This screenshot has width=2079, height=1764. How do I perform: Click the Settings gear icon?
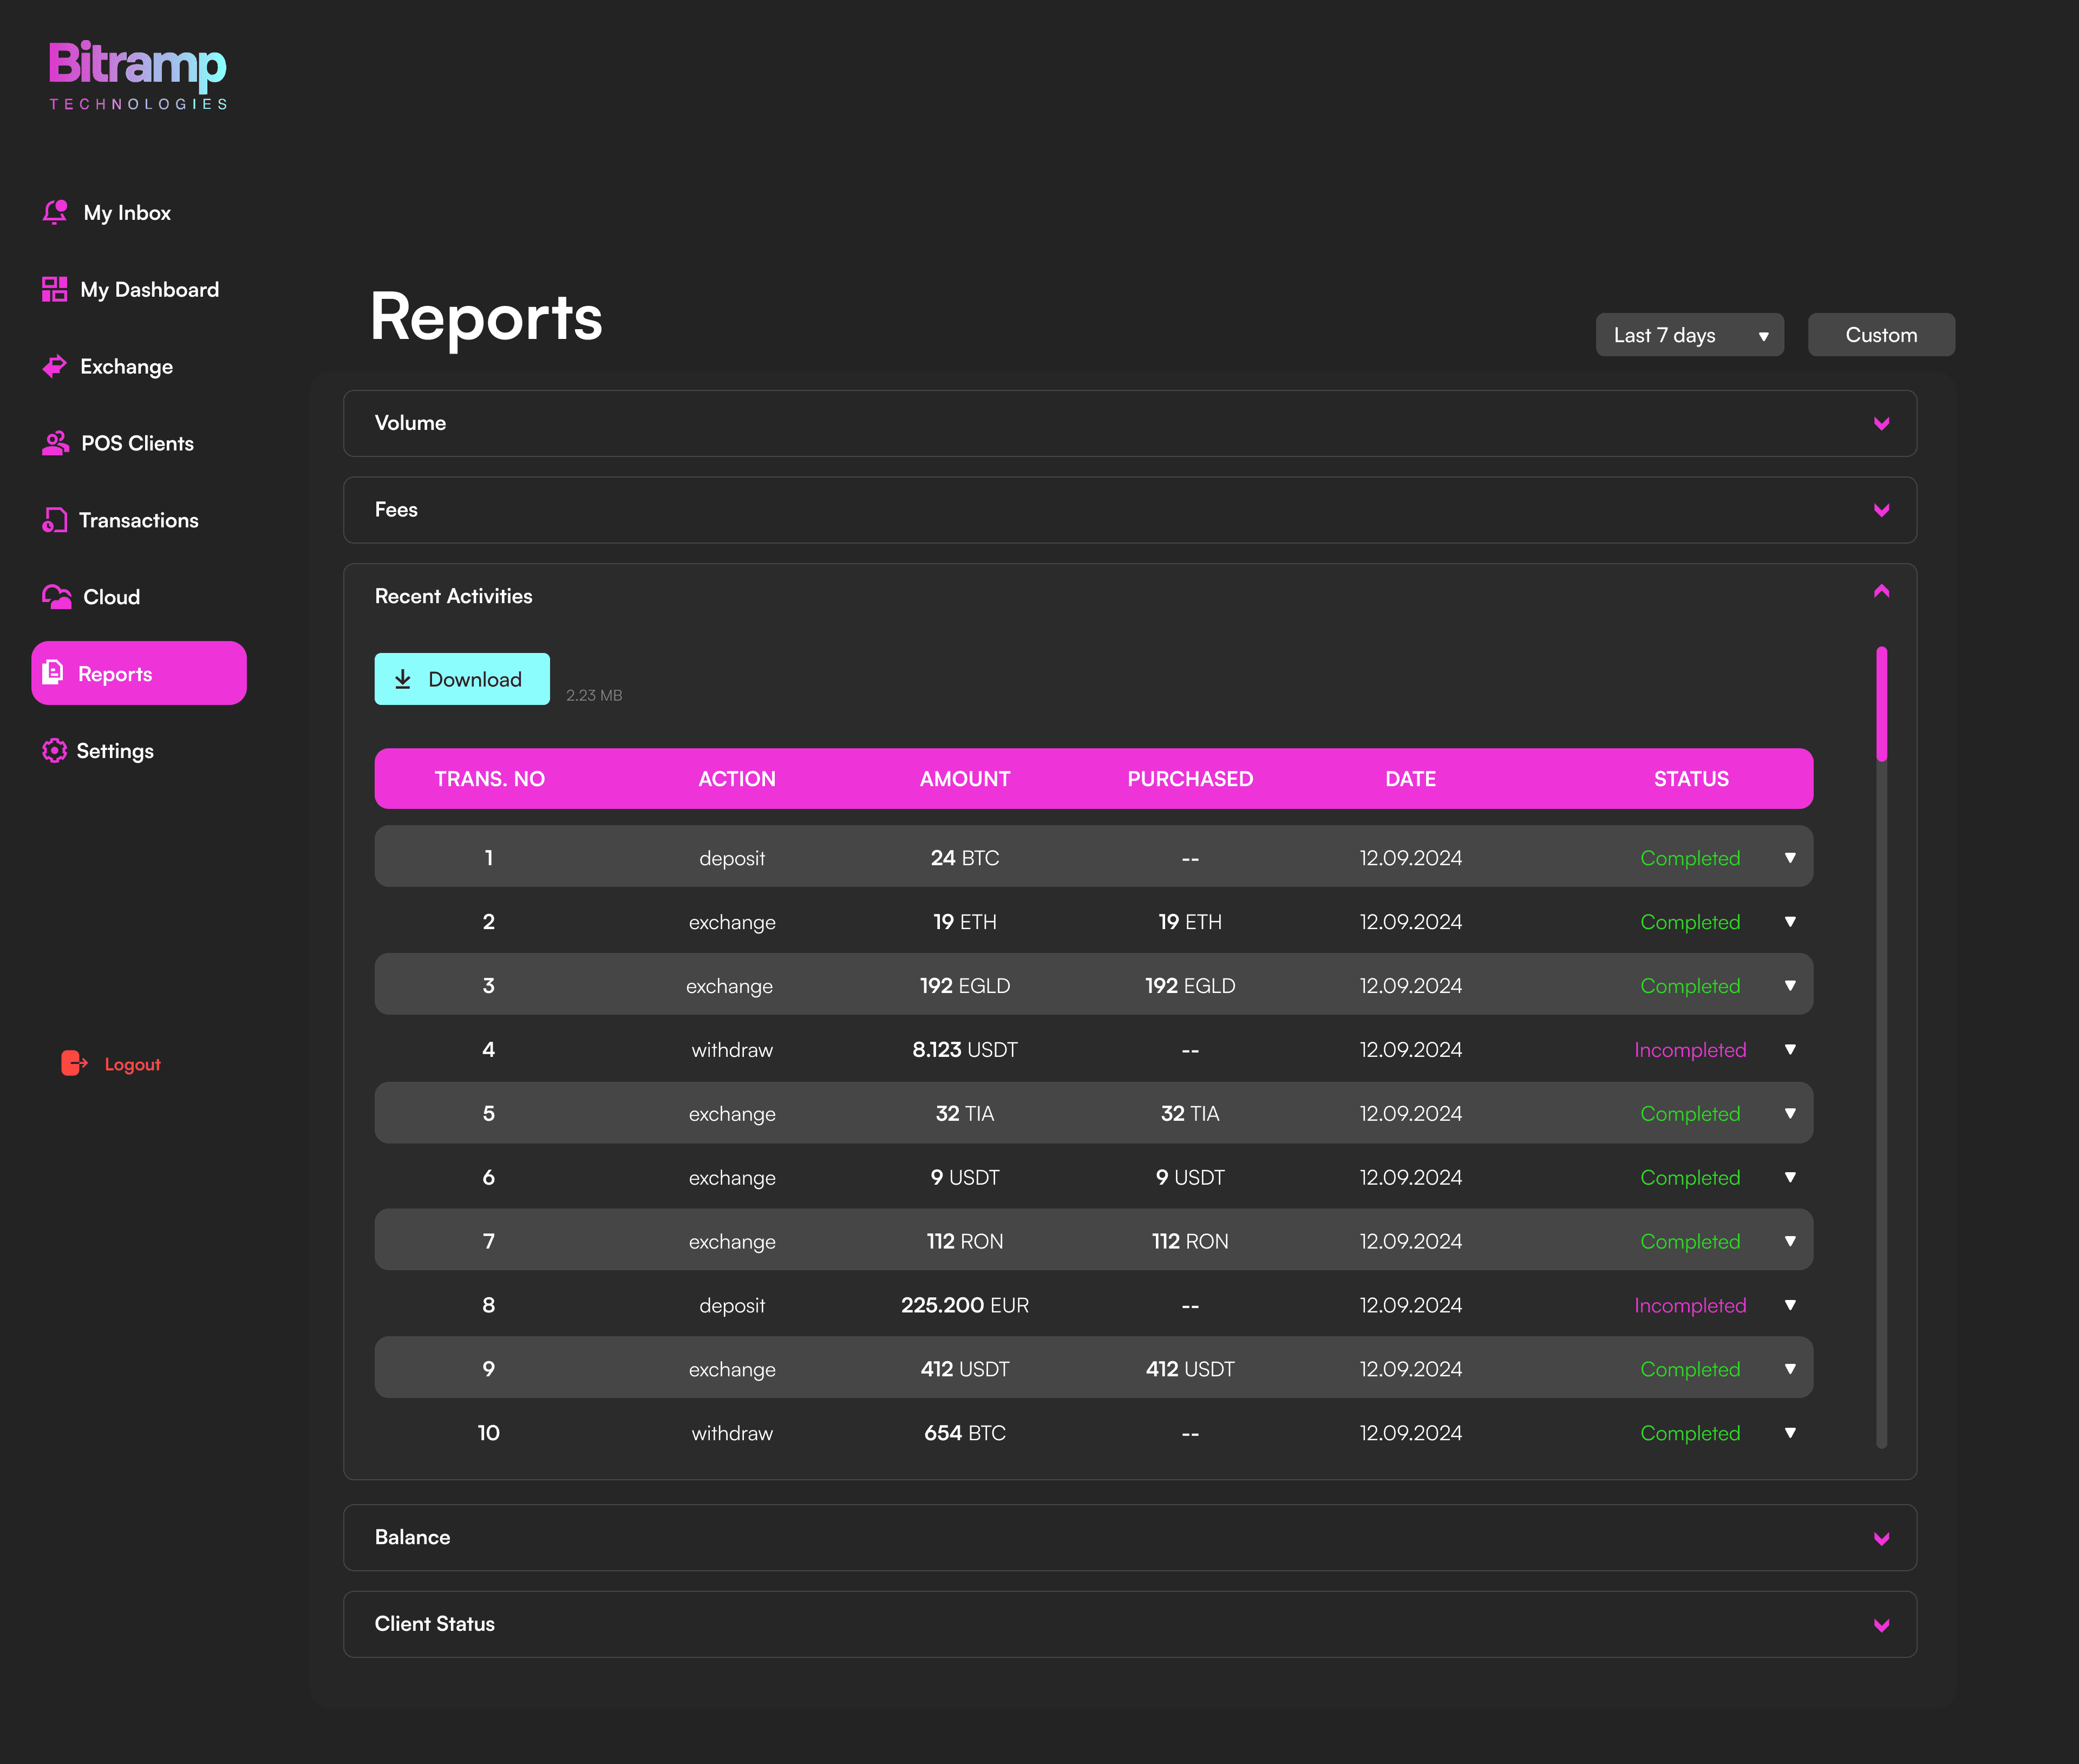click(x=55, y=751)
